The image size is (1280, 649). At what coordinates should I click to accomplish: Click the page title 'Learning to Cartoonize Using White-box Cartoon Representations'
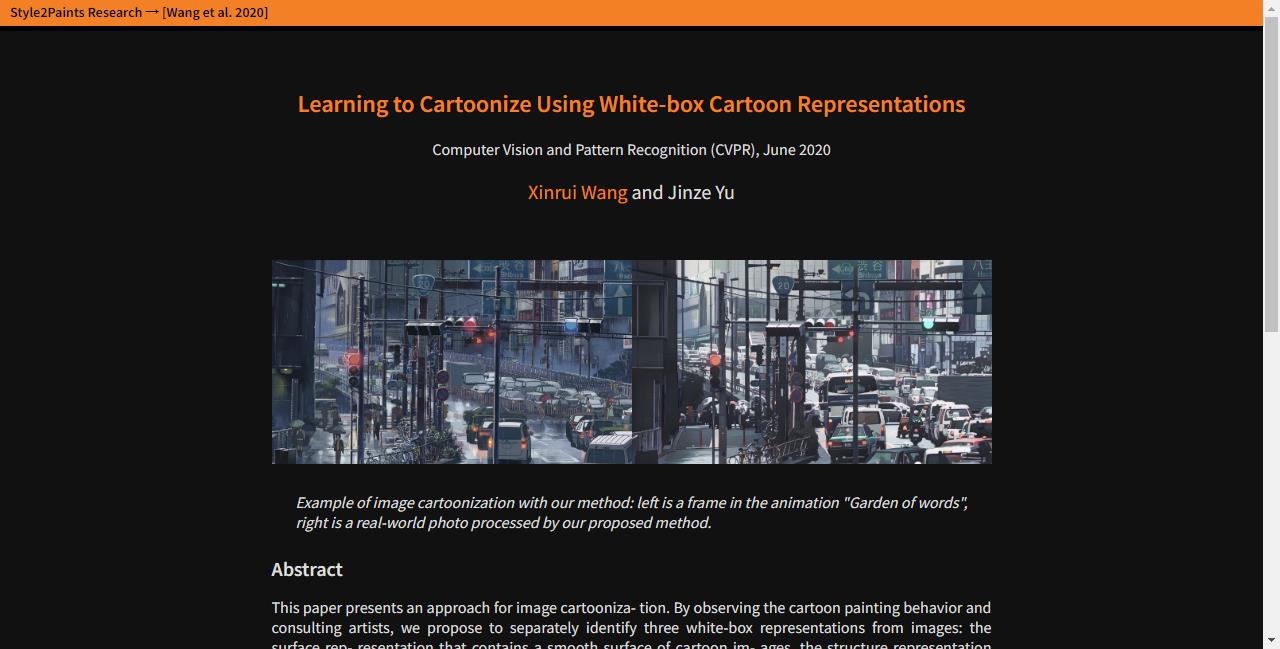coord(632,104)
